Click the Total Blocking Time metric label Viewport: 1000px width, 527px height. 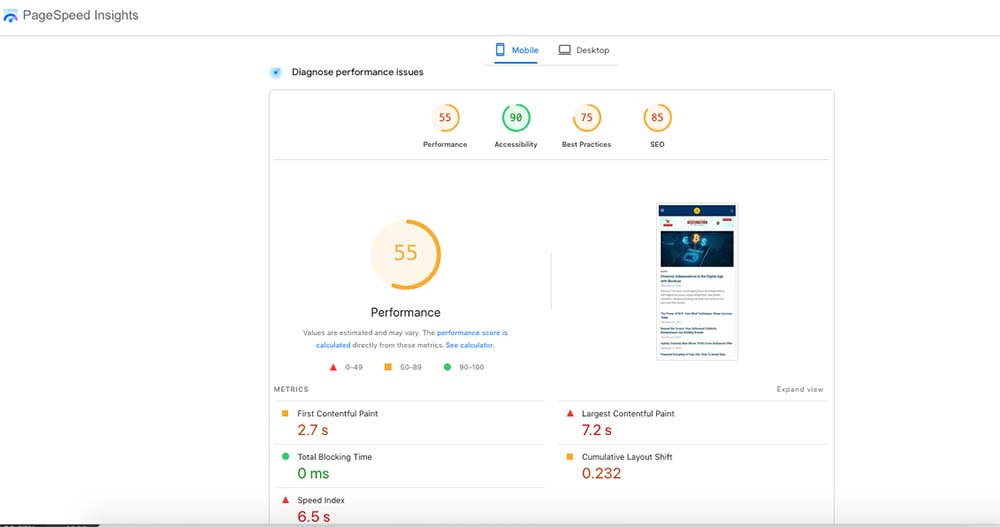click(334, 457)
